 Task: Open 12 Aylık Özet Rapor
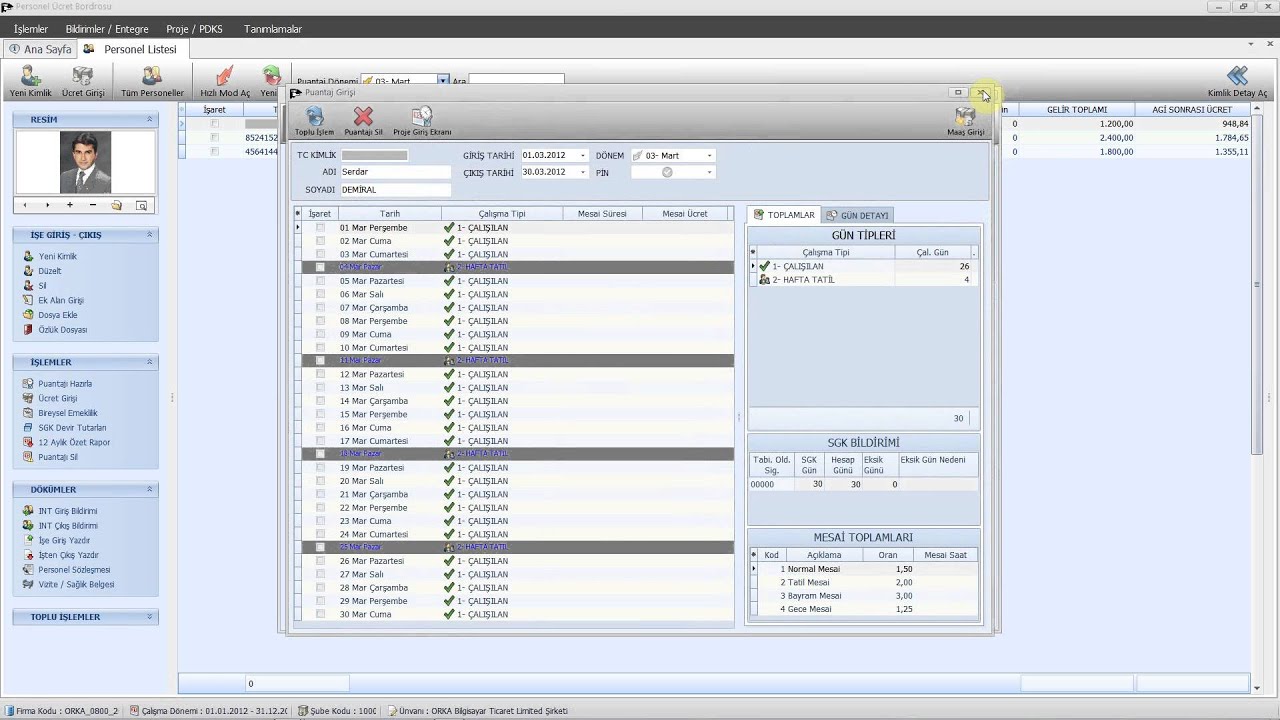pyautogui.click(x=74, y=442)
